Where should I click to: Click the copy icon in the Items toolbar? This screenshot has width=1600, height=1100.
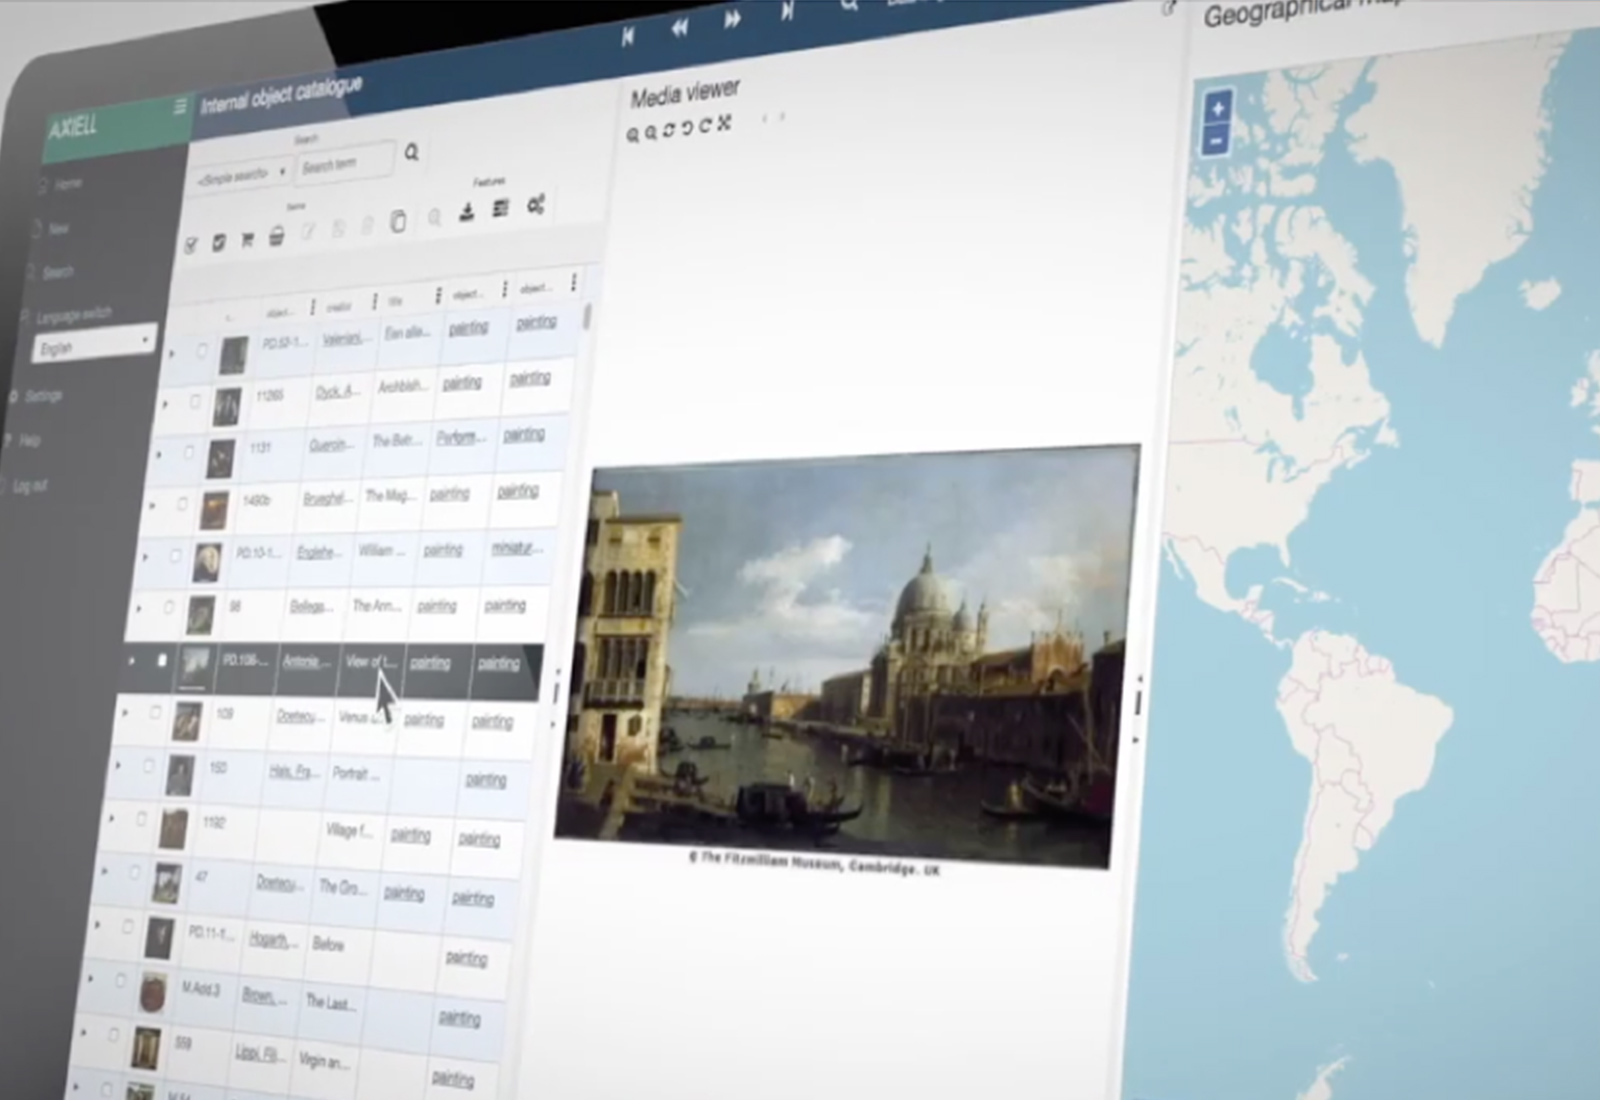pos(399,223)
